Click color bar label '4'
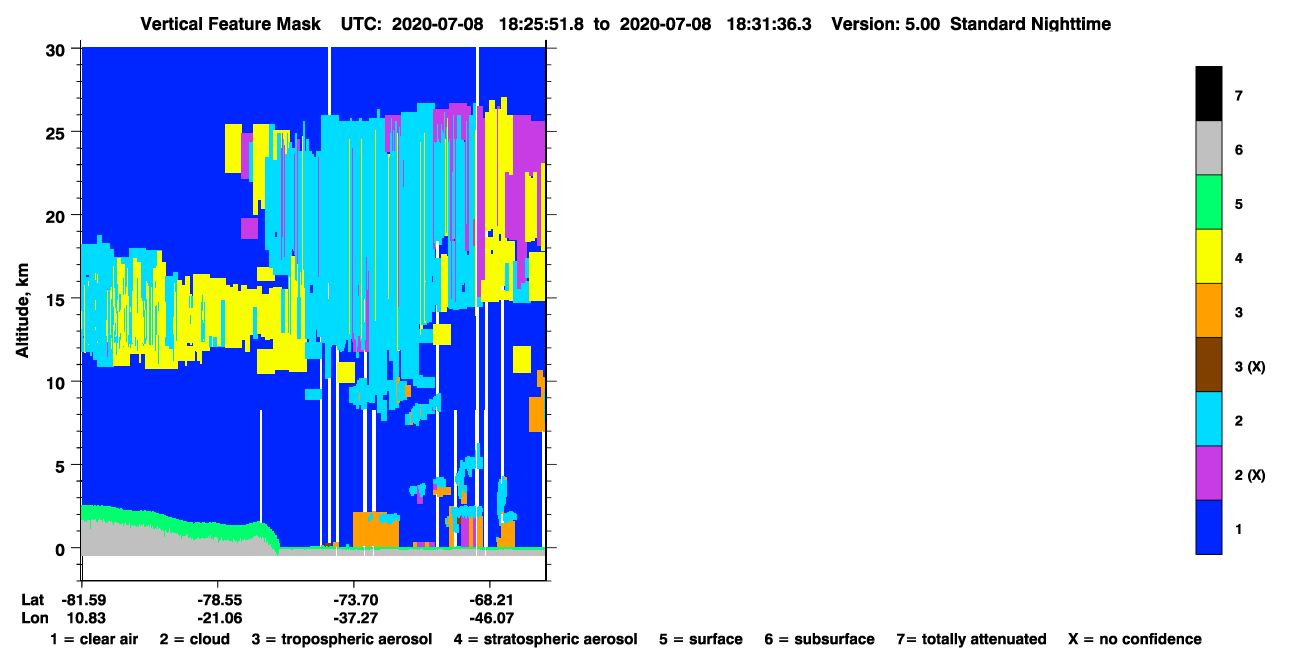The height and width of the screenshot is (667, 1300). (x=1238, y=258)
